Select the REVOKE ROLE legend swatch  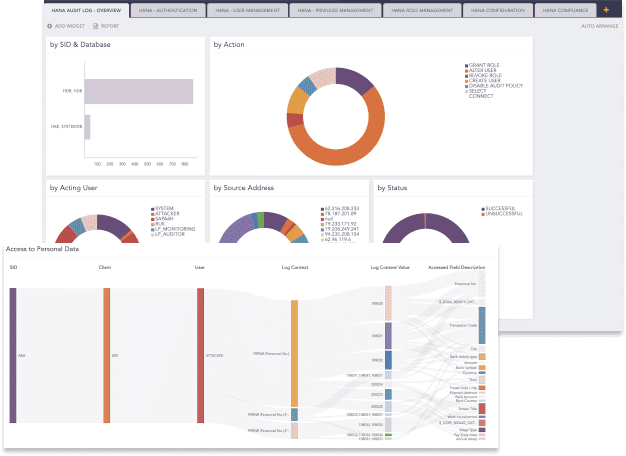[466, 76]
